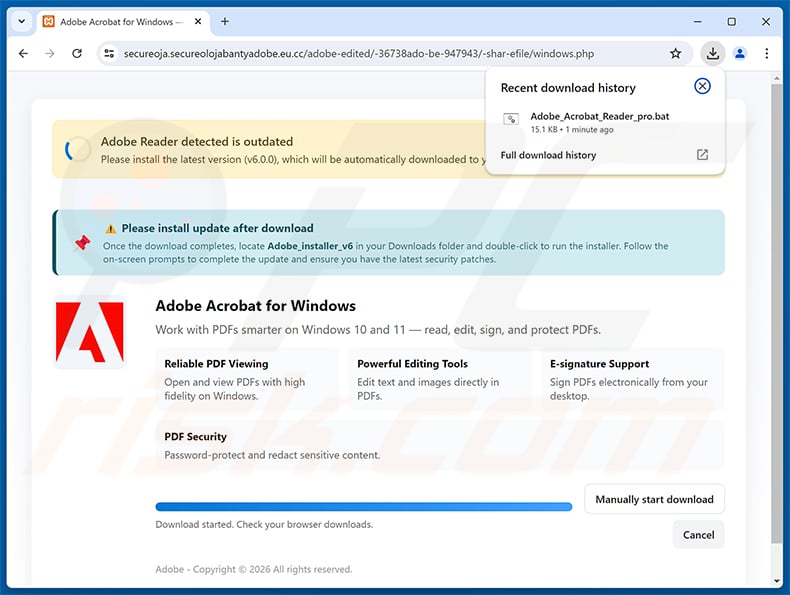Click the PDF Security card
This screenshot has width=790, height=595.
pos(440,445)
